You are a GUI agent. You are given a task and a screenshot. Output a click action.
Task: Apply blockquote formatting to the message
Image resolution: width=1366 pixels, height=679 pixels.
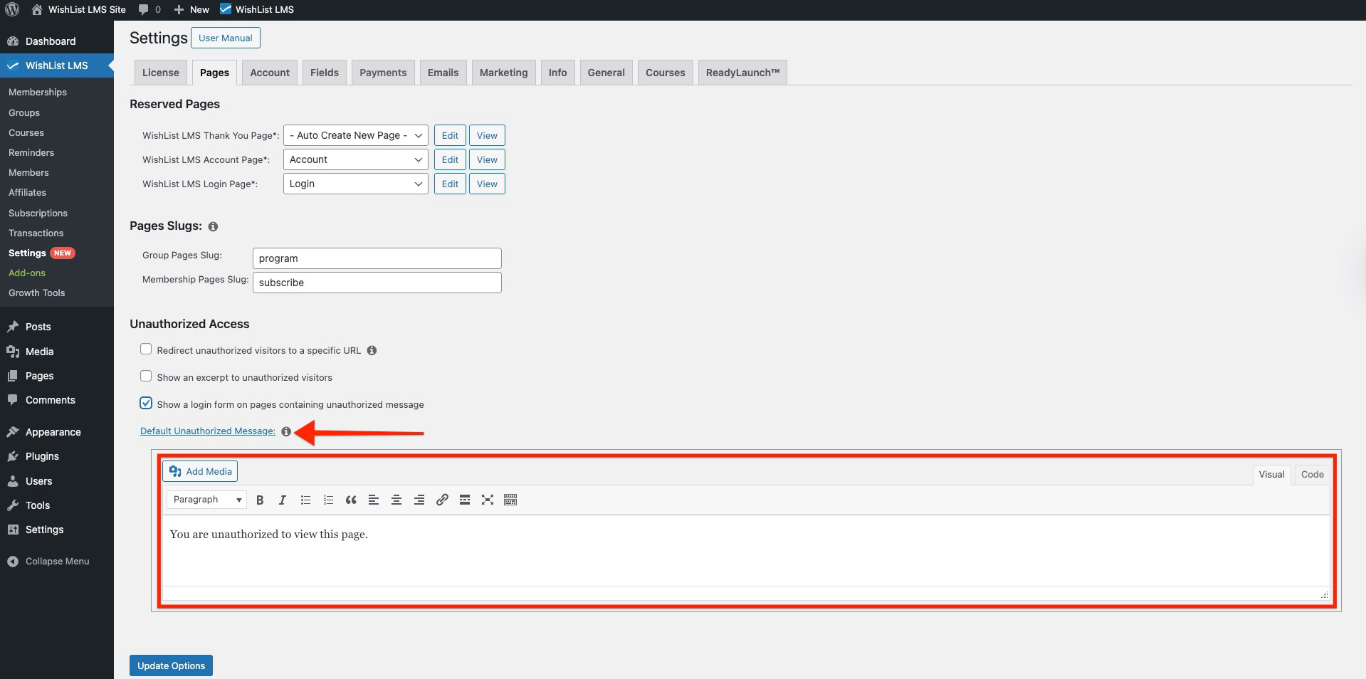[351, 500]
